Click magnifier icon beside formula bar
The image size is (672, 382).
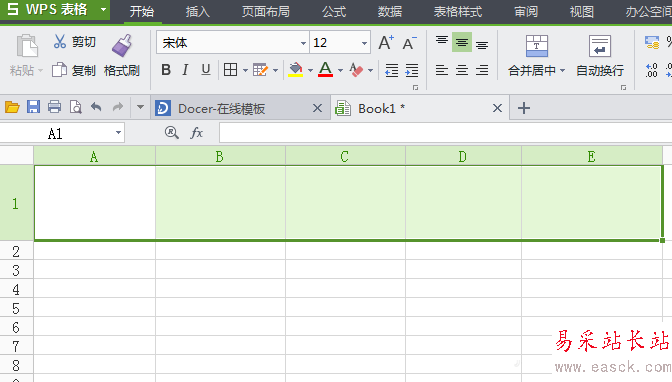pos(171,132)
